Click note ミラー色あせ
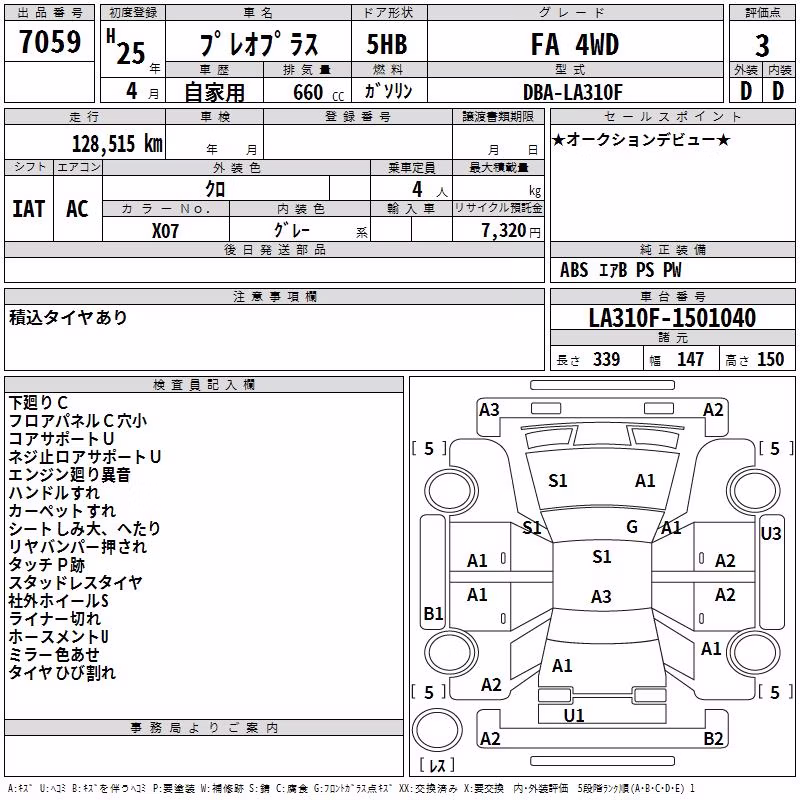This screenshot has width=800, height=800. coord(54,654)
